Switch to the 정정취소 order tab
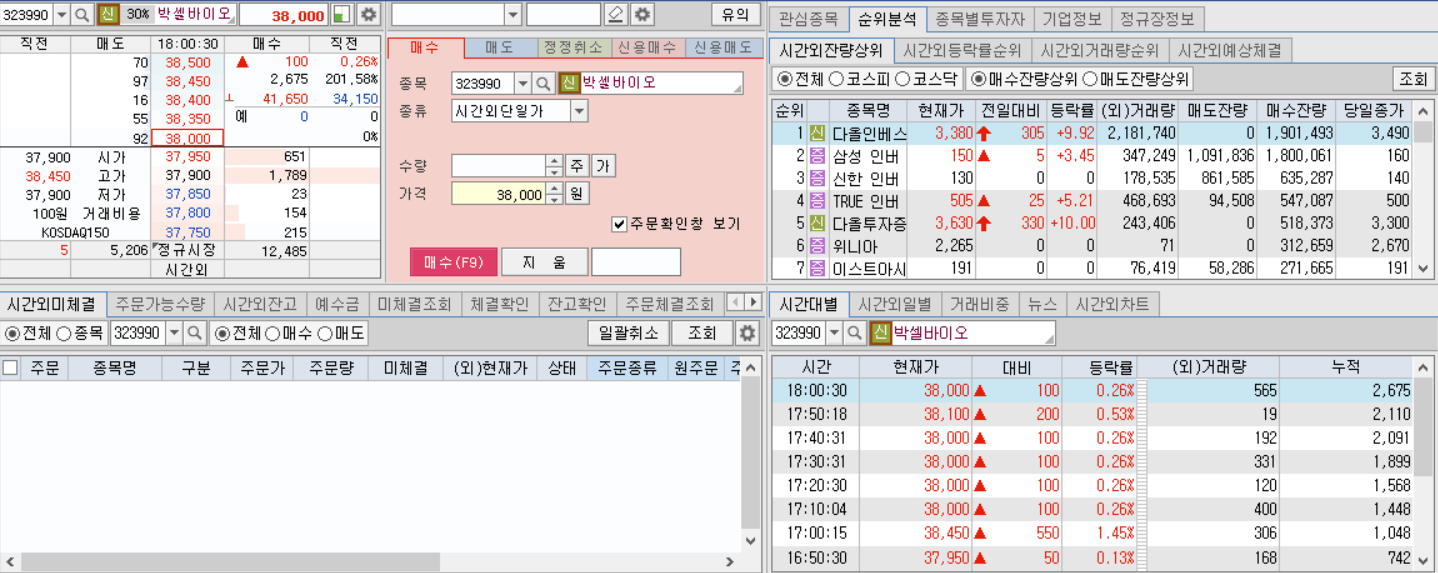This screenshot has height=573, width=1438. point(573,47)
